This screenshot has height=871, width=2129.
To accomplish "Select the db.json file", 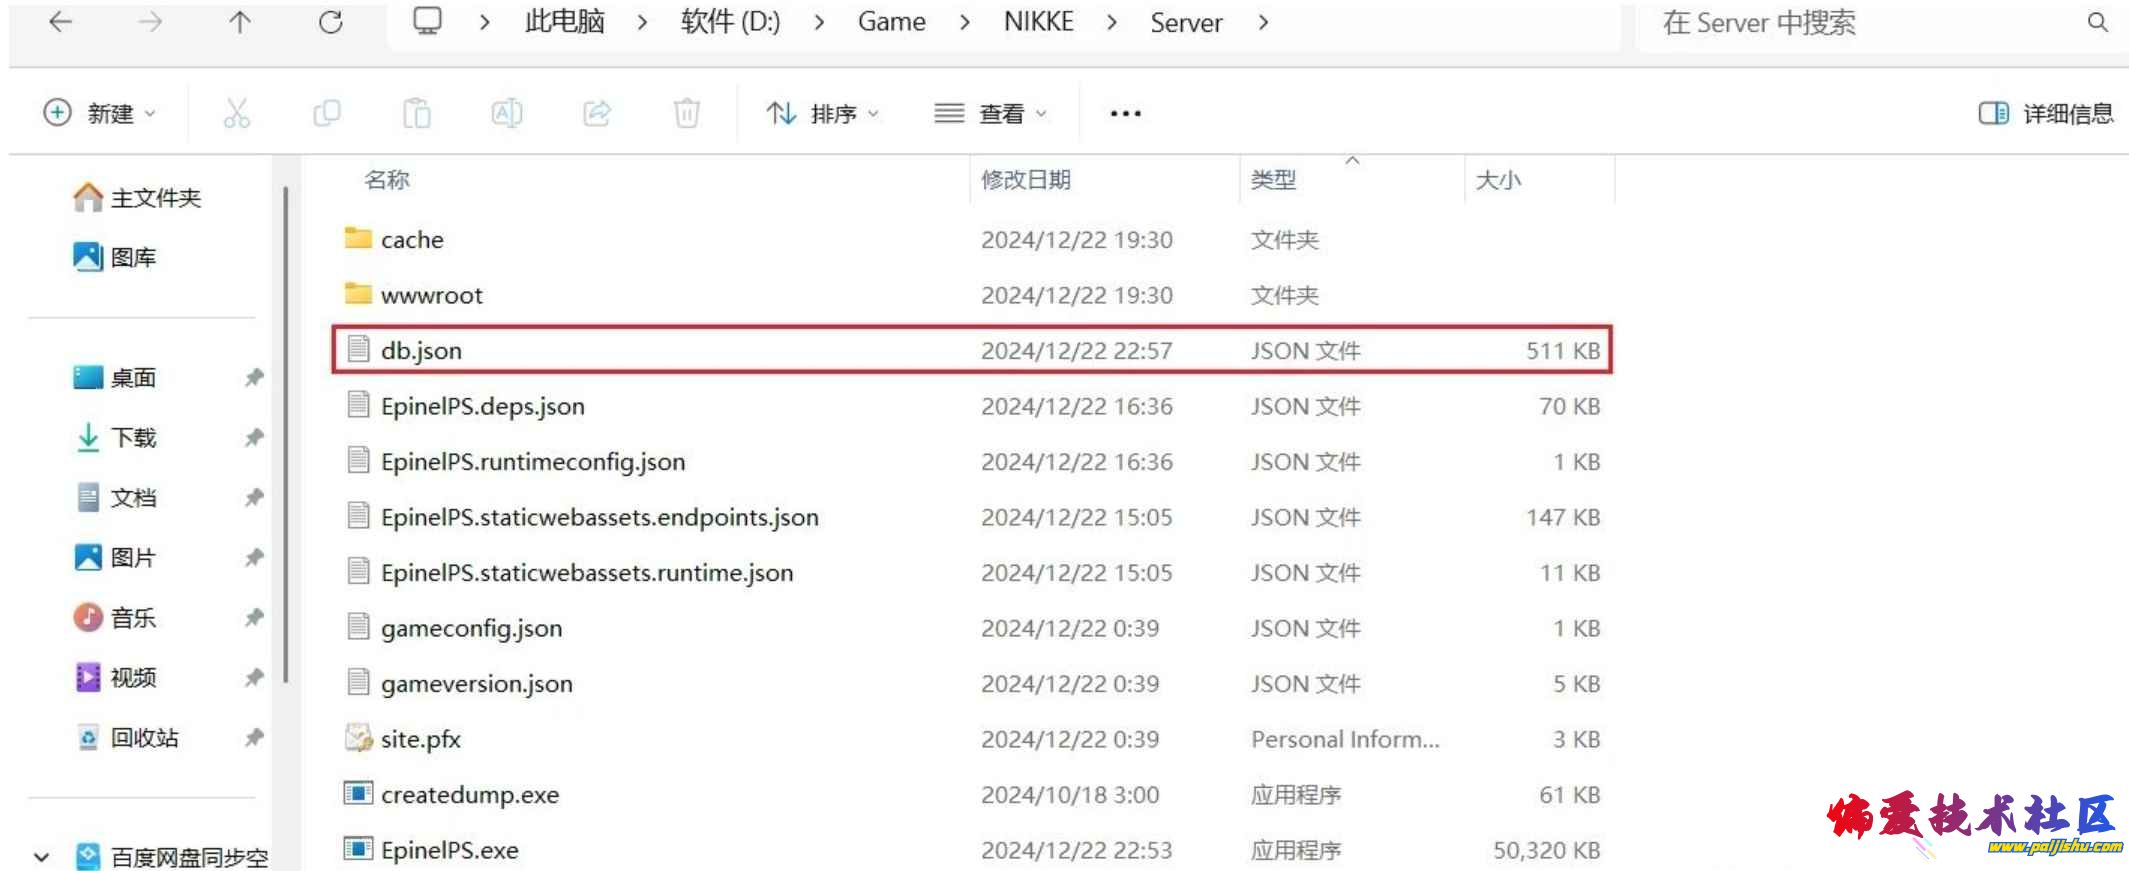I will click(421, 351).
